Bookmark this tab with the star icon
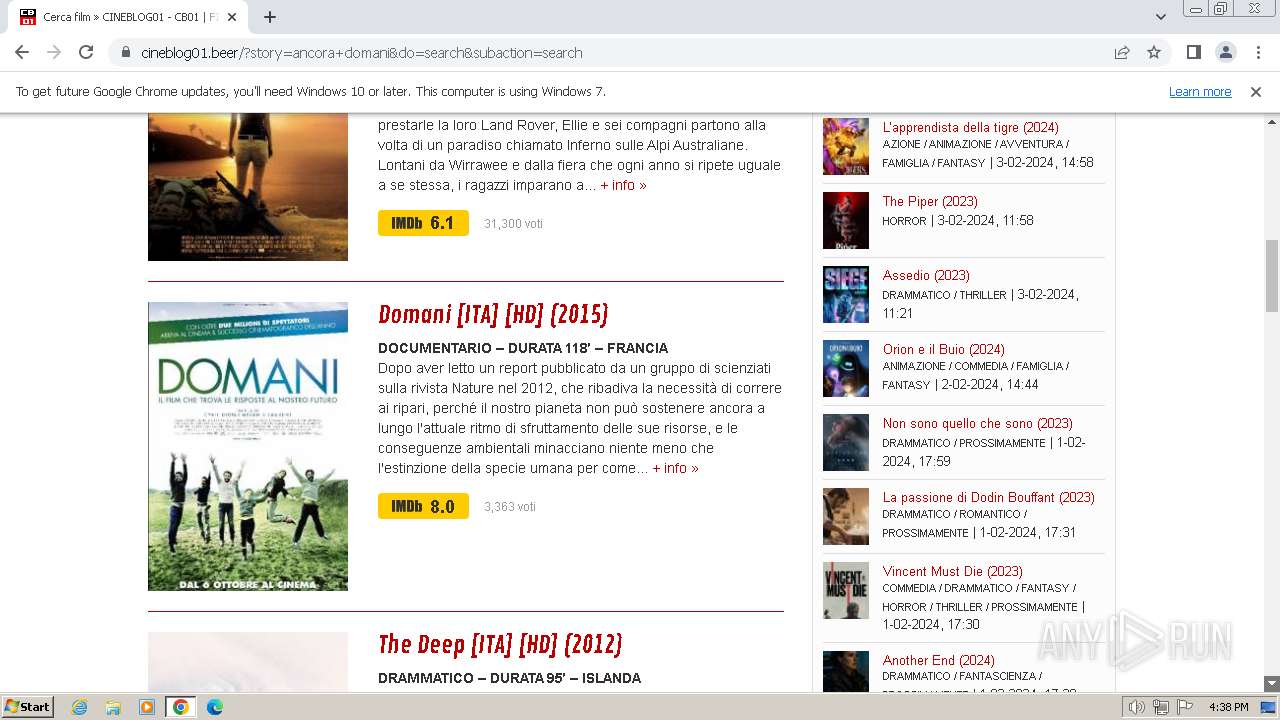The width and height of the screenshot is (1280, 720). point(1154,52)
